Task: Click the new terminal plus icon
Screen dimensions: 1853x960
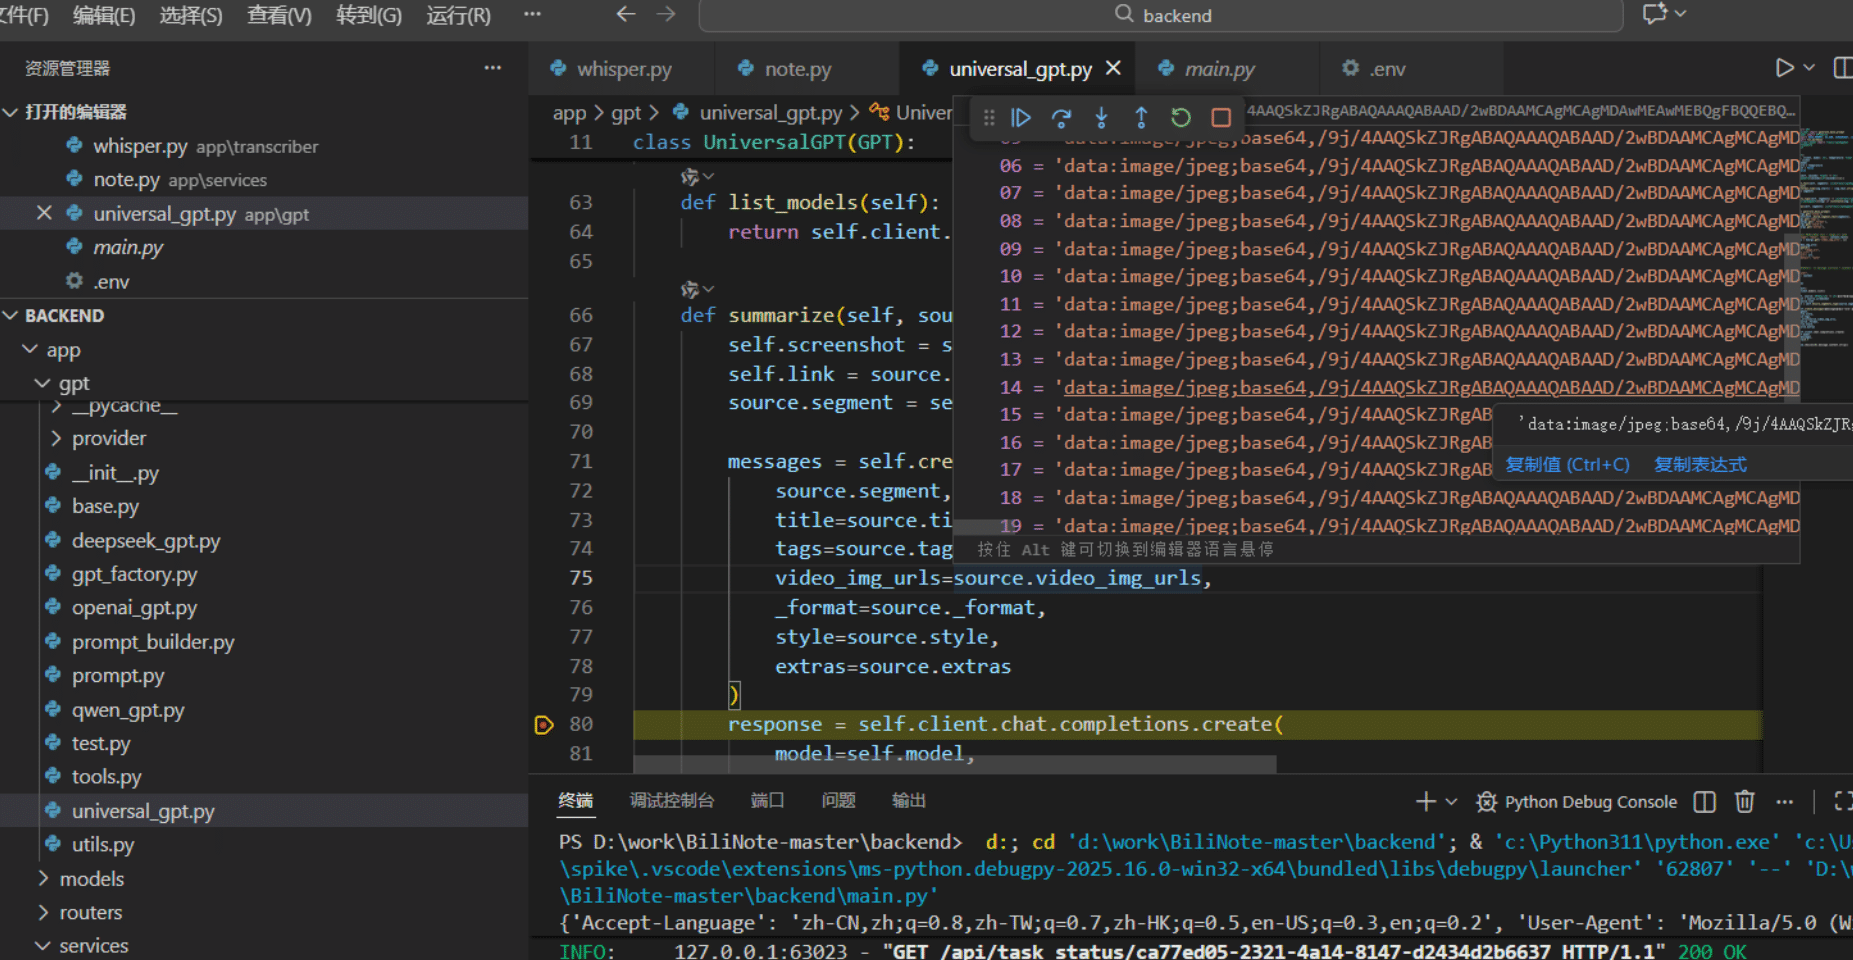Action: coord(1425,801)
